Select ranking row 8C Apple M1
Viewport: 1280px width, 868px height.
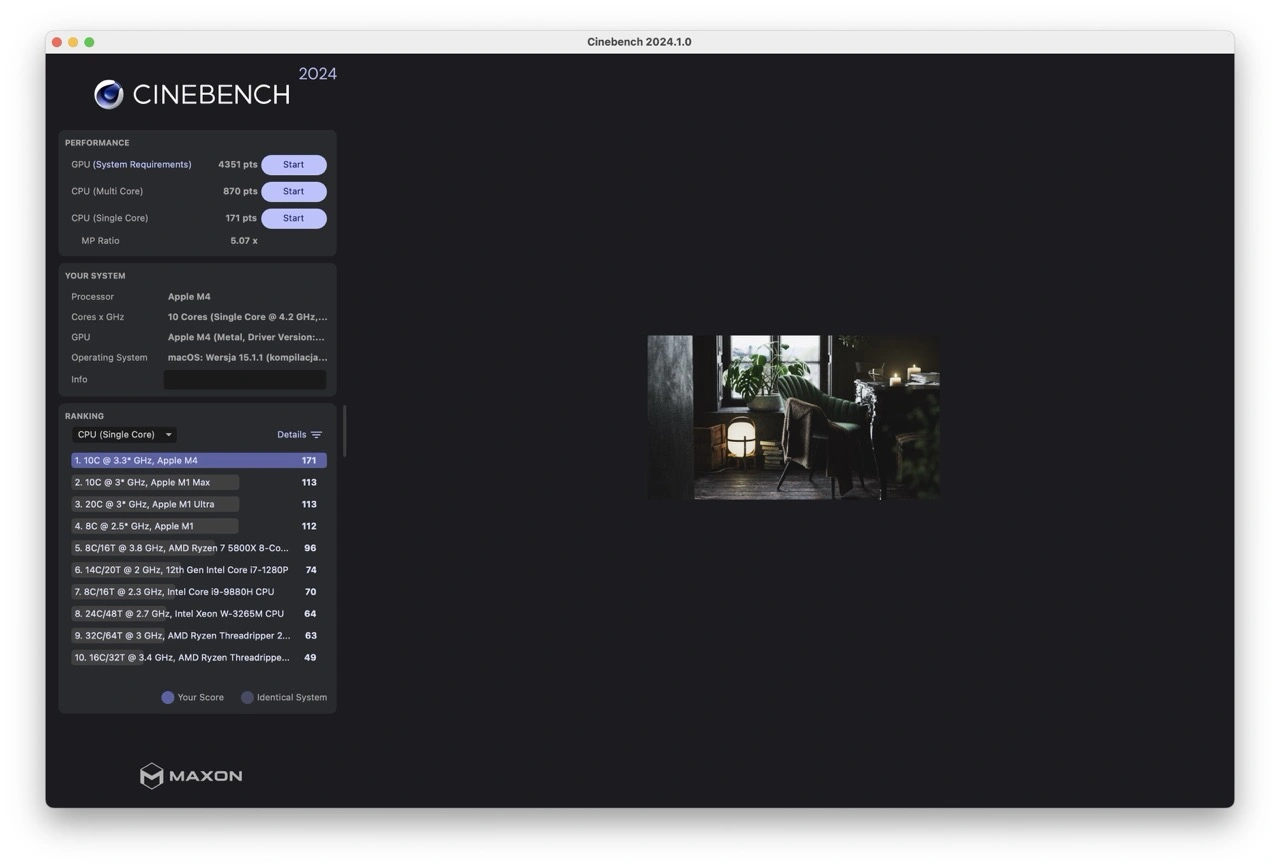pos(199,526)
